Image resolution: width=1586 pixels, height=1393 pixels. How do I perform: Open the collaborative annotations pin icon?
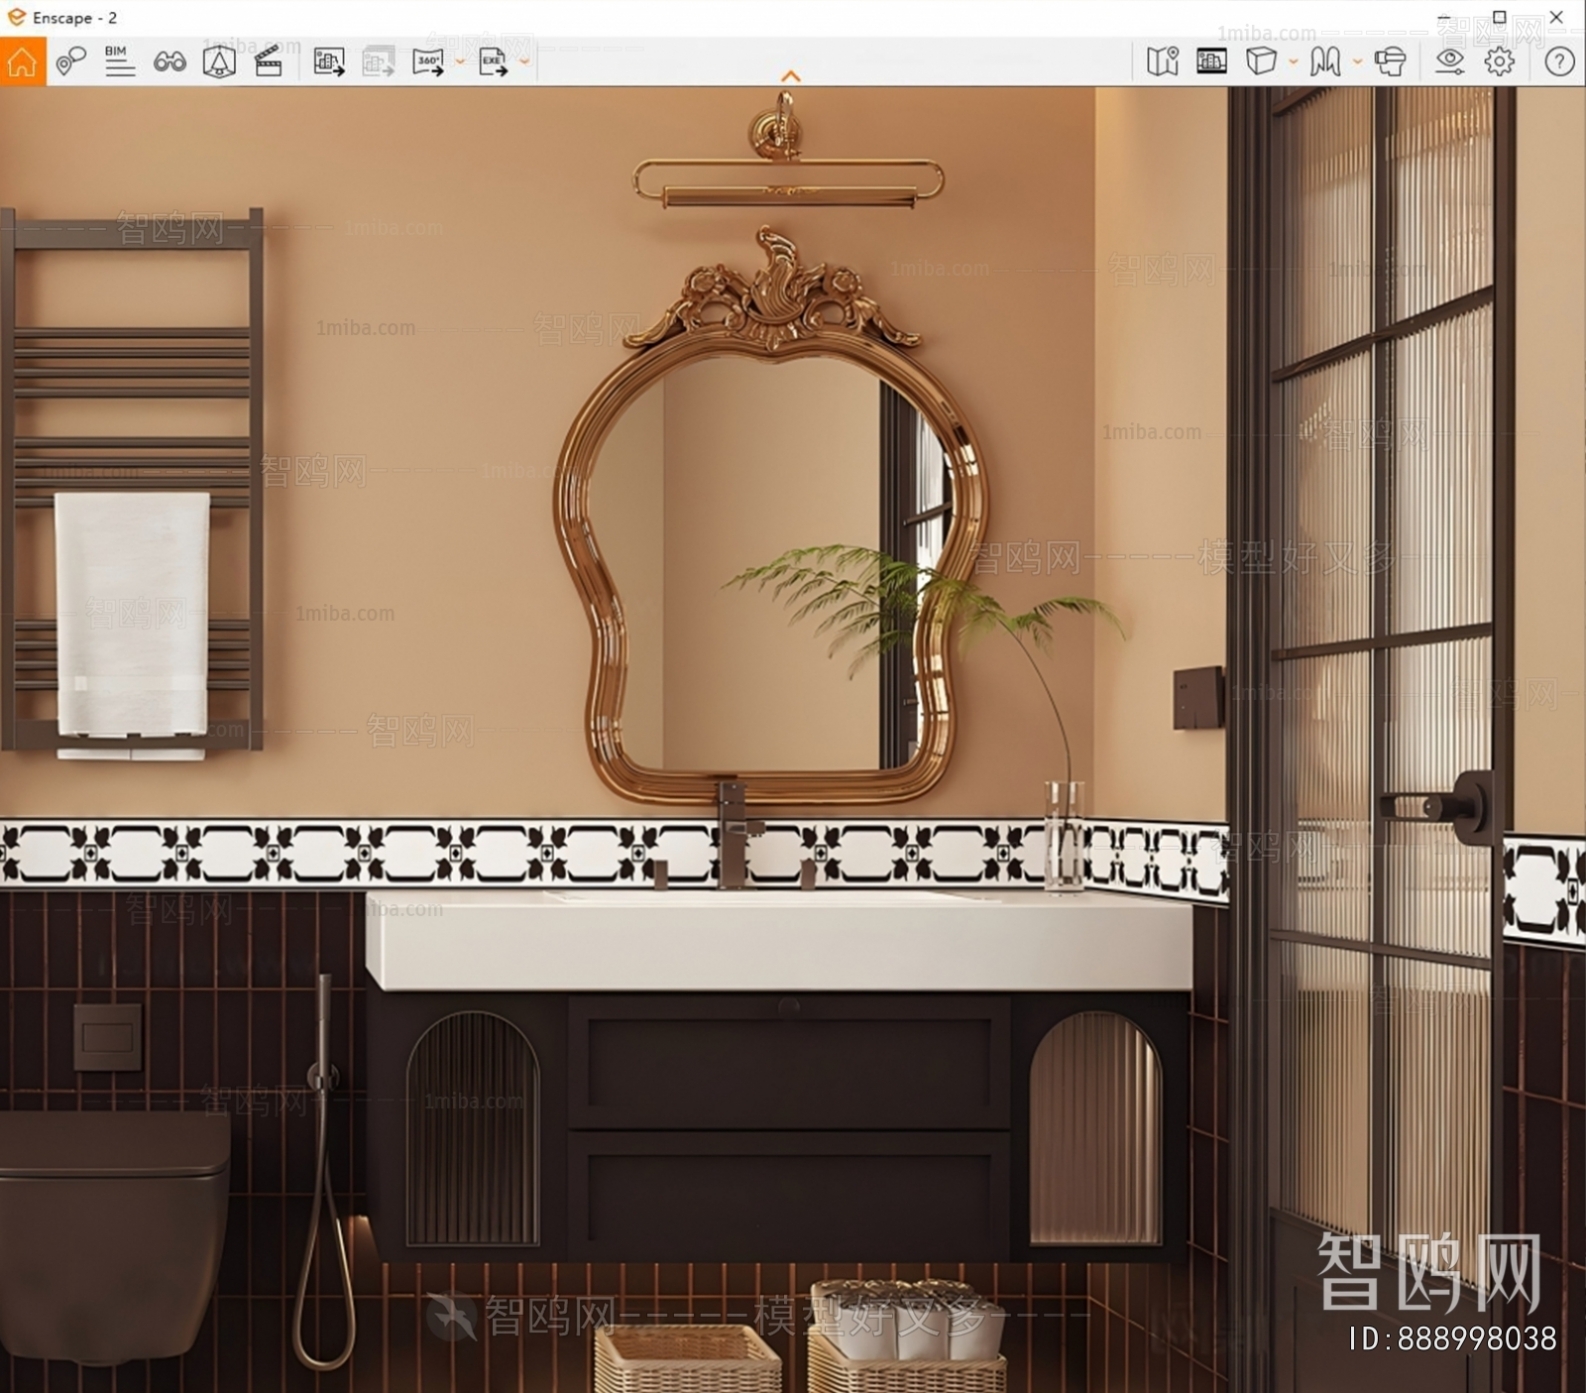click(70, 62)
